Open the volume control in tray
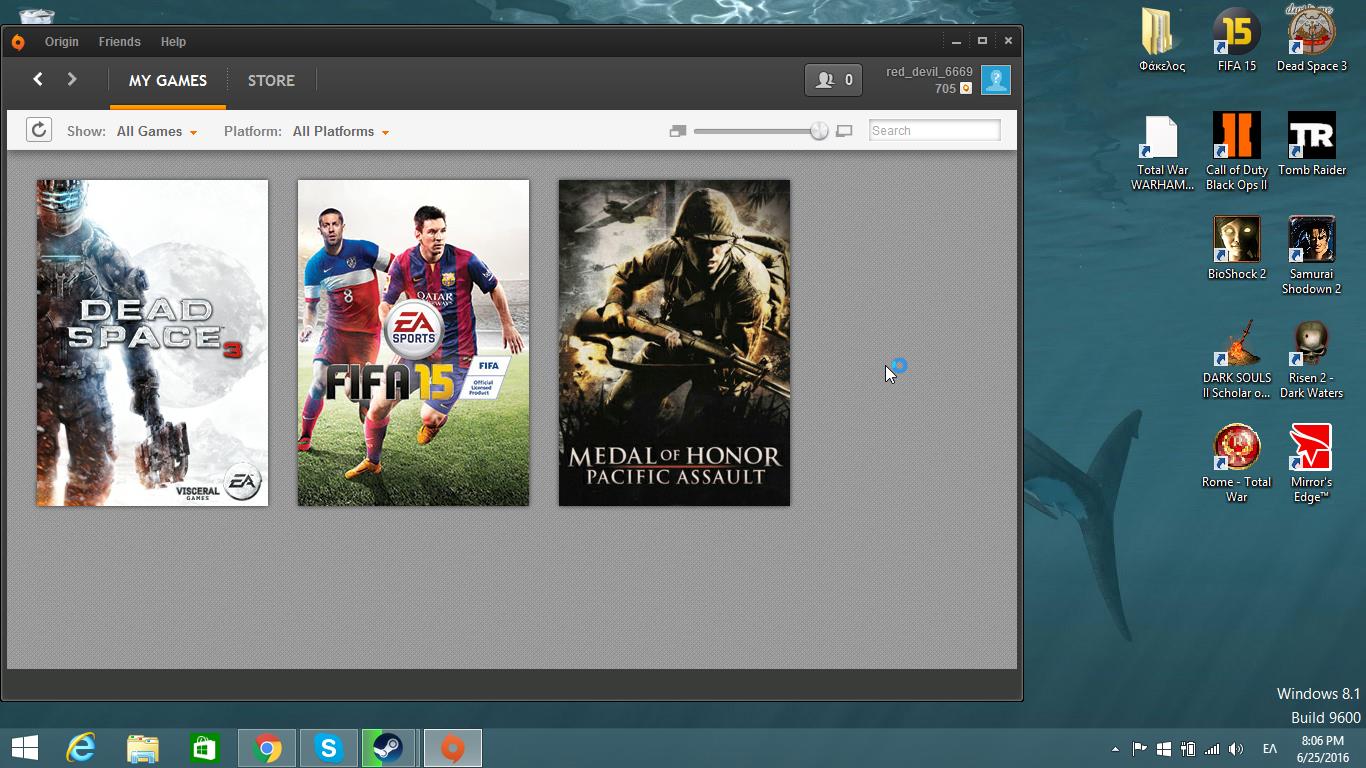1366x768 pixels. 1236,749
